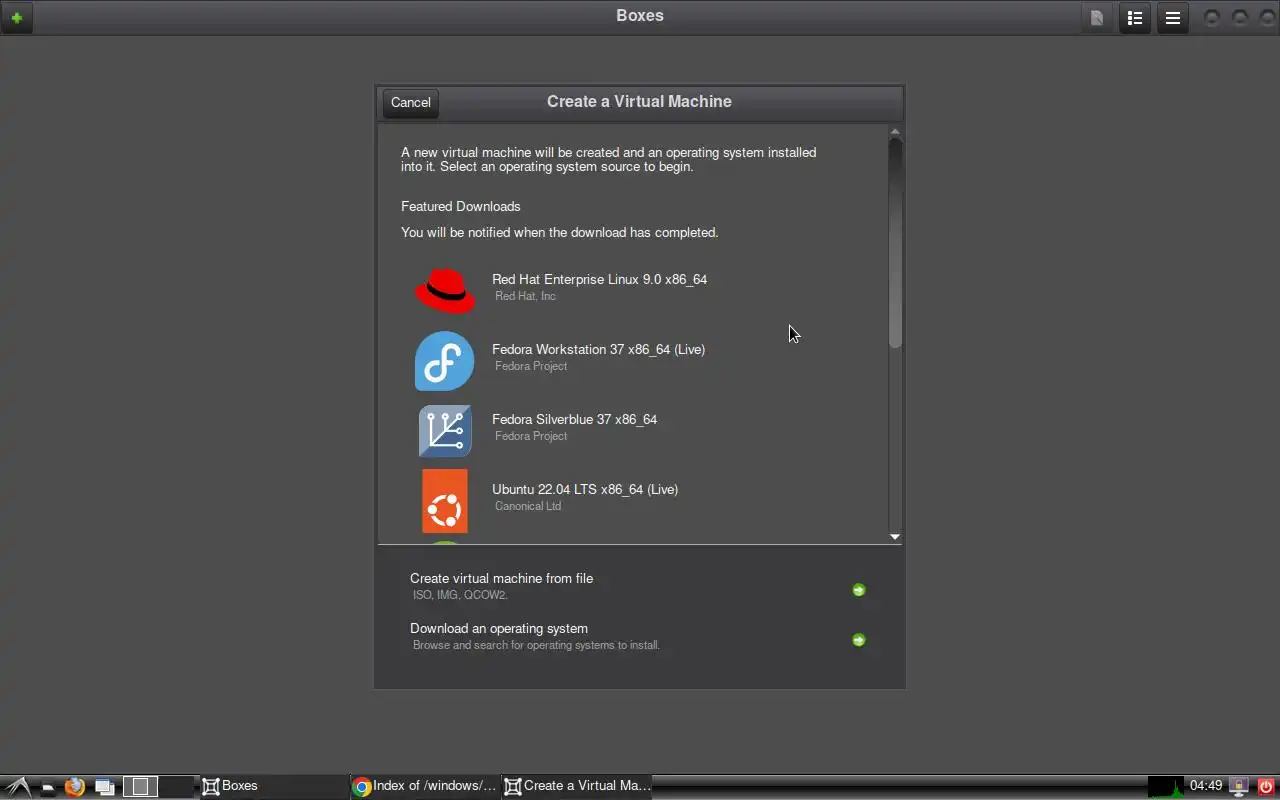Launch Firefox from the taskbar
The width and height of the screenshot is (1280, 800).
(x=75, y=786)
